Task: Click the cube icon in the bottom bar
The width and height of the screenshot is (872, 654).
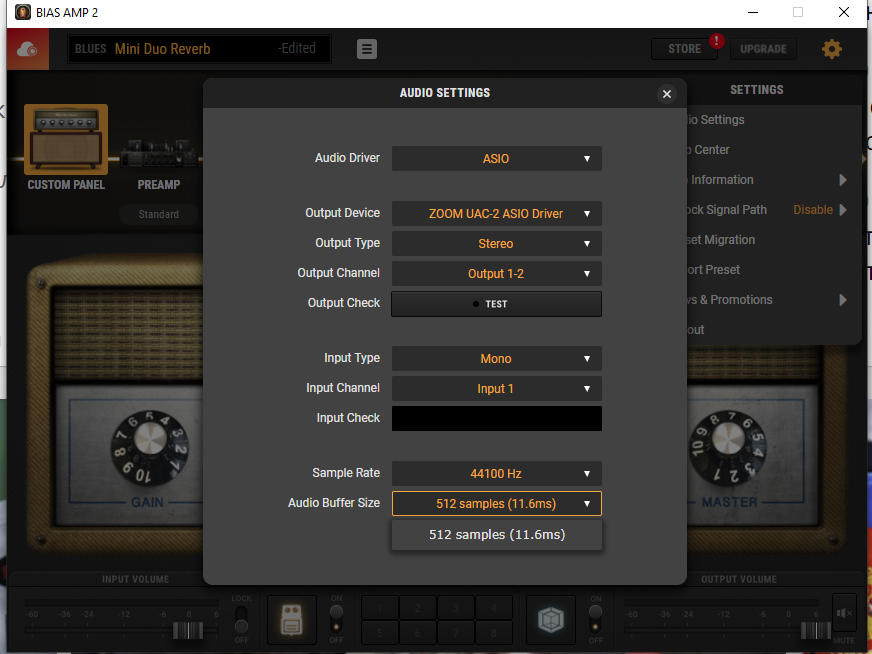Action: [x=551, y=620]
